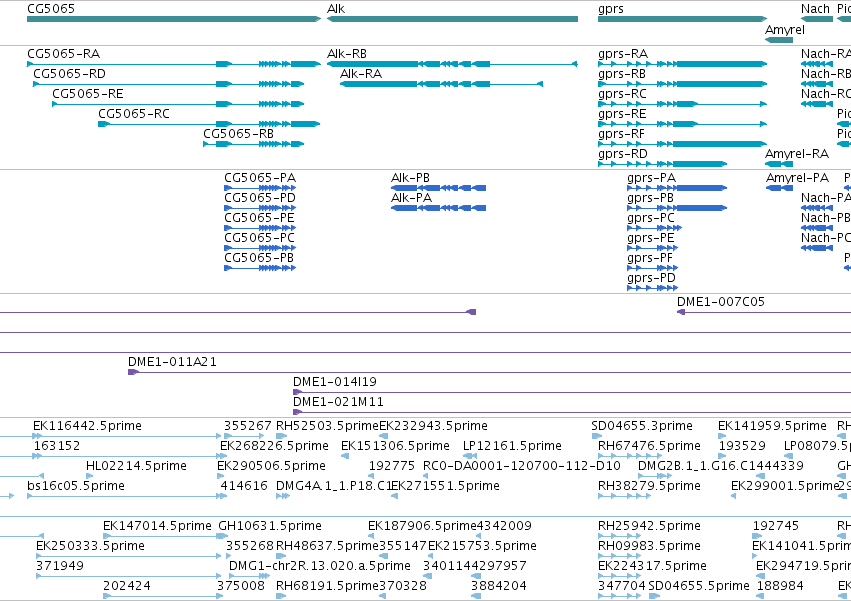Click the CG5065-RC transcript label
851x601 pixels.
134,114
